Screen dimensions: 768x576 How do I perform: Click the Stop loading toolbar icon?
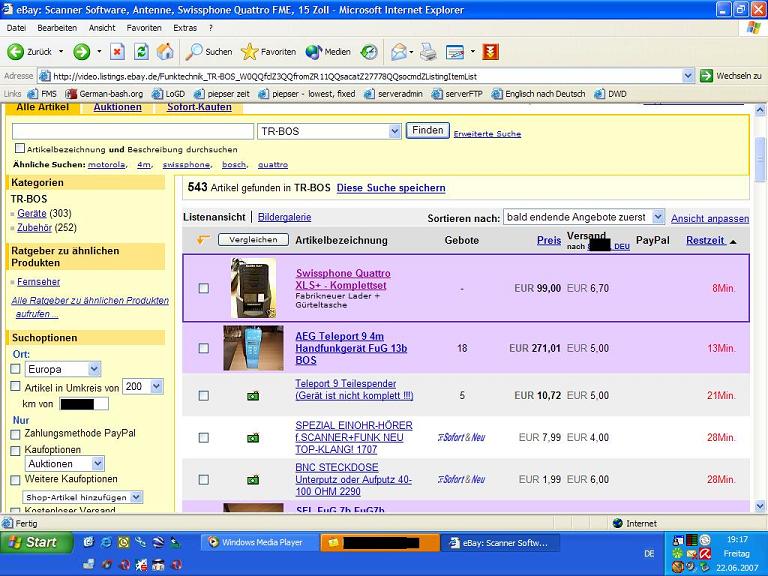[x=117, y=52]
